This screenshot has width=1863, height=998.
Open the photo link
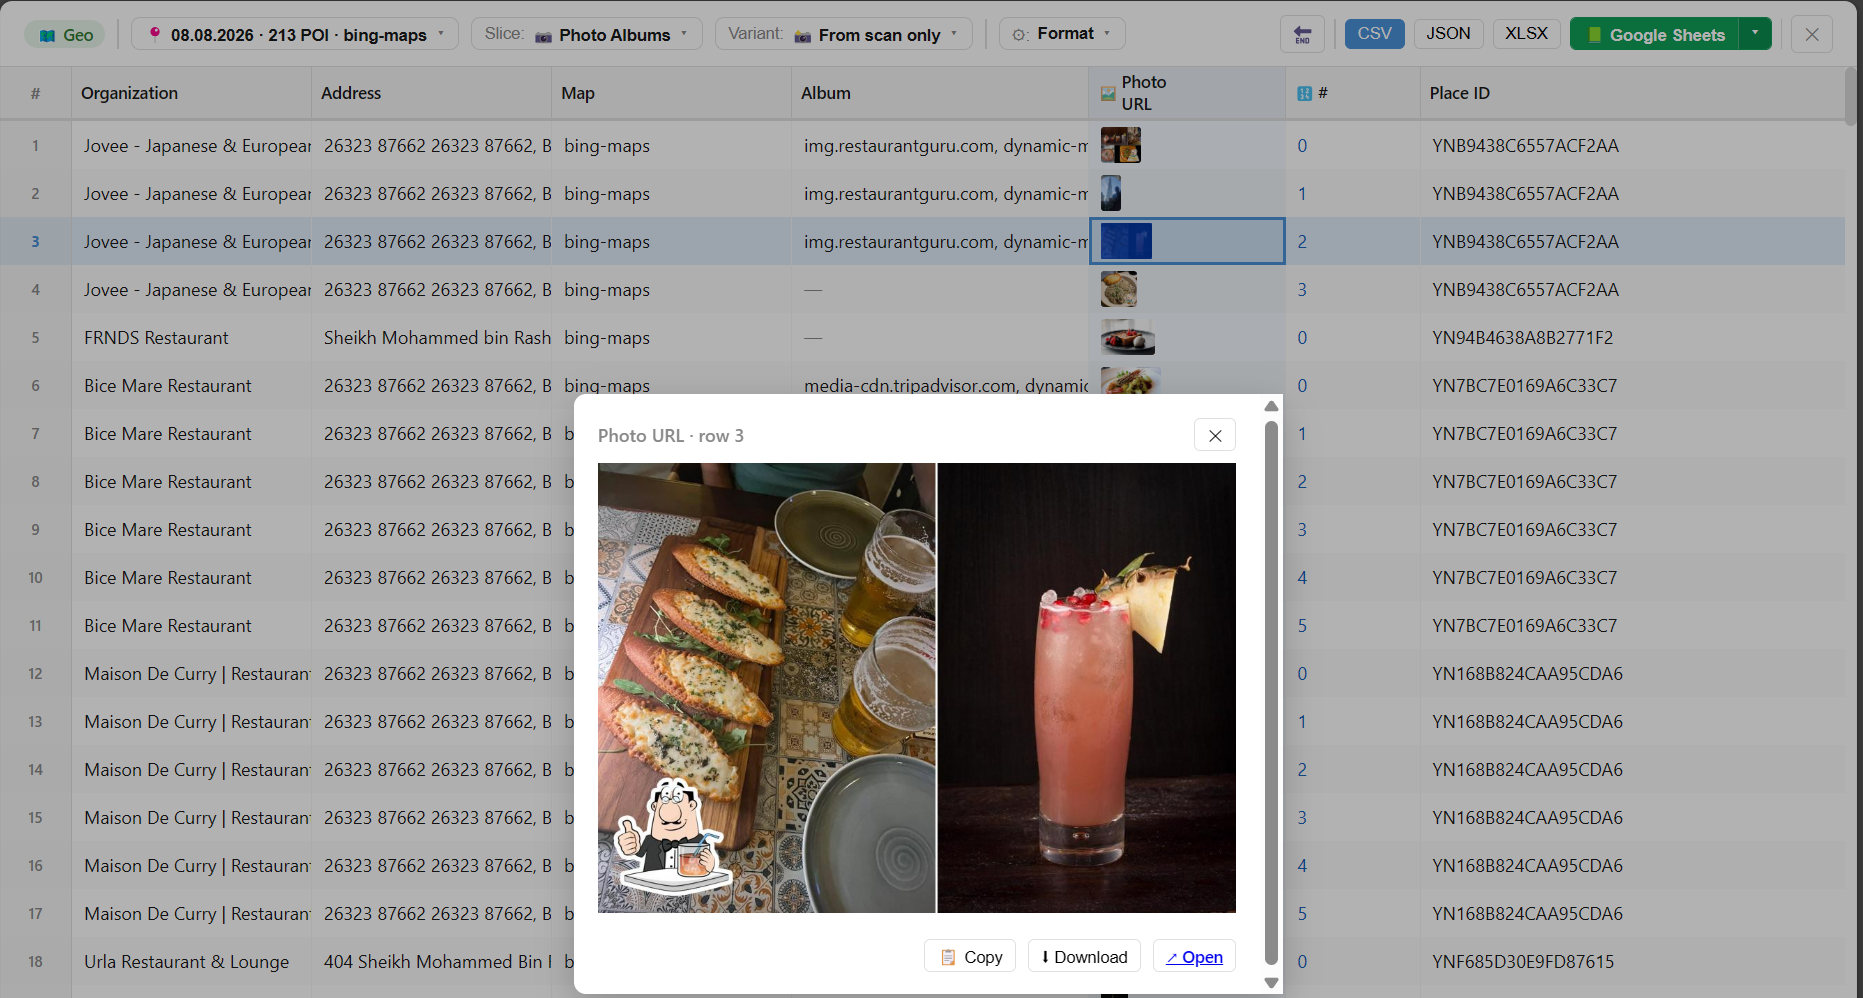point(1194,956)
